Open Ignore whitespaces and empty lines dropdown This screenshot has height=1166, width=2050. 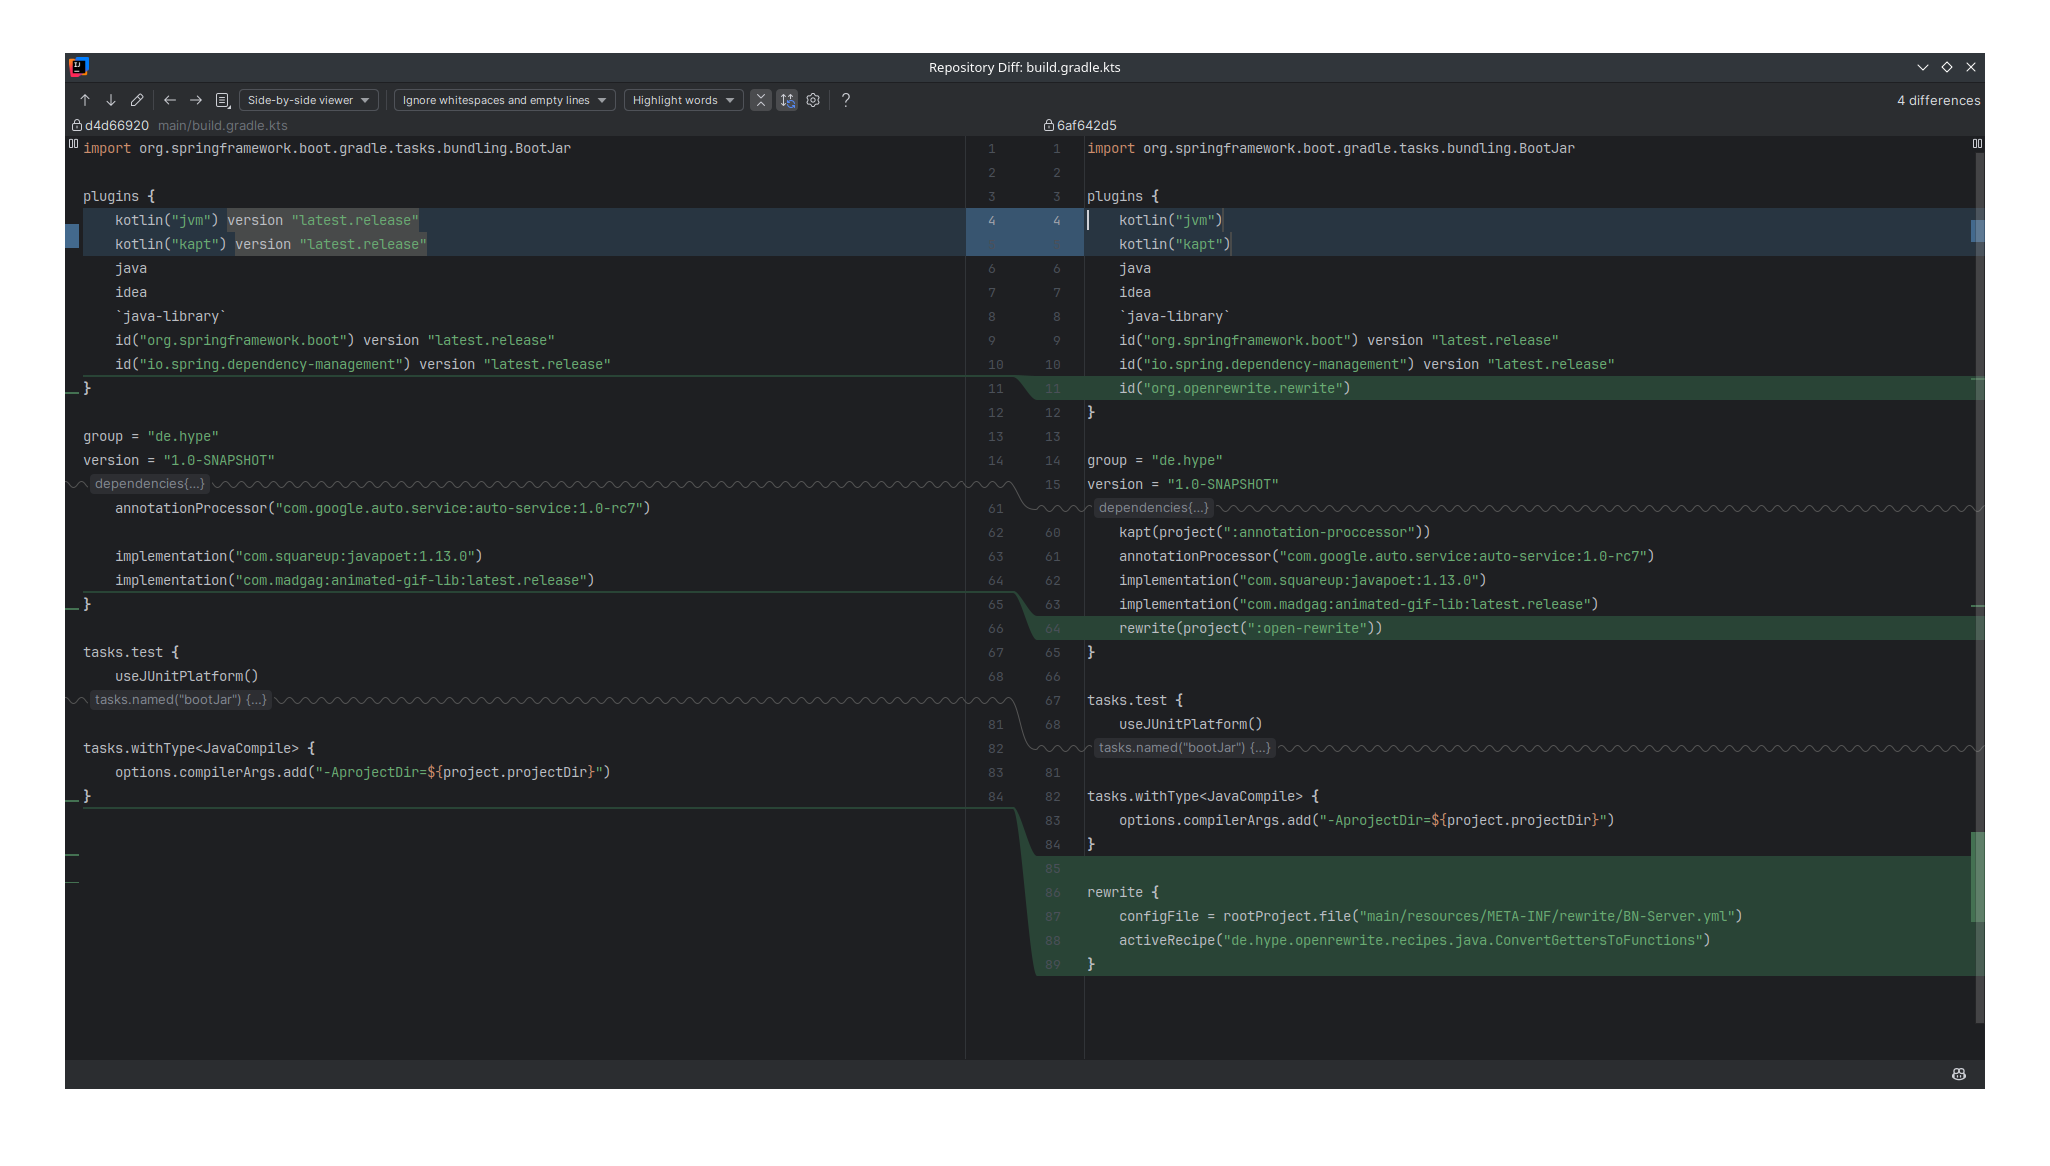(x=504, y=100)
